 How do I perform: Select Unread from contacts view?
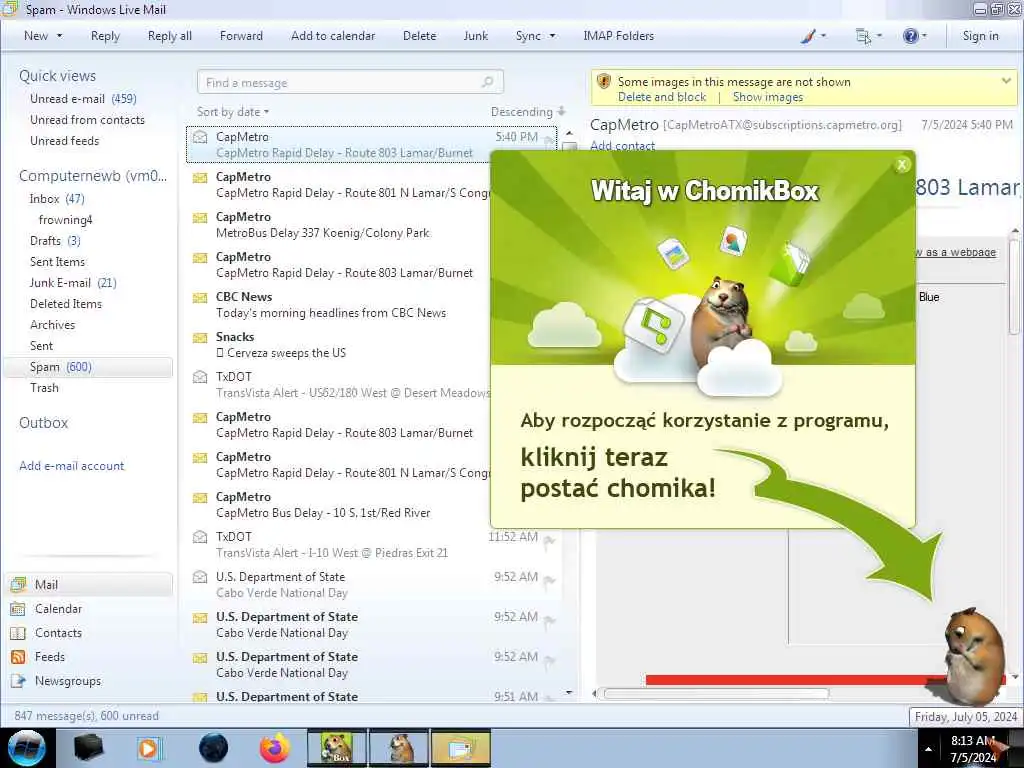[87, 120]
